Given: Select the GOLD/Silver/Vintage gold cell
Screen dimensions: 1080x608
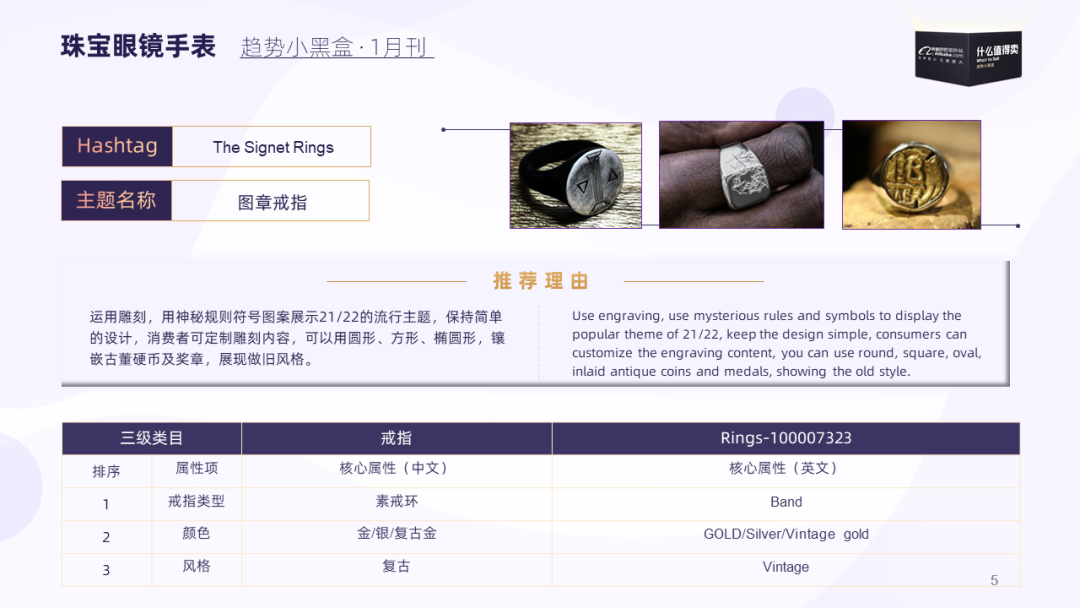Looking at the screenshot, I should [x=786, y=534].
